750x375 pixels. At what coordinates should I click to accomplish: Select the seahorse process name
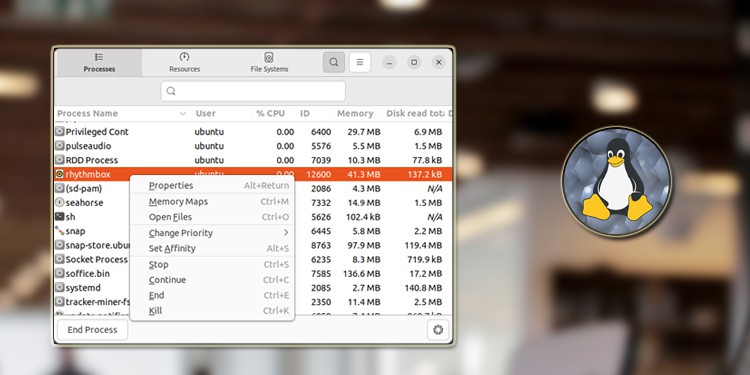click(84, 202)
